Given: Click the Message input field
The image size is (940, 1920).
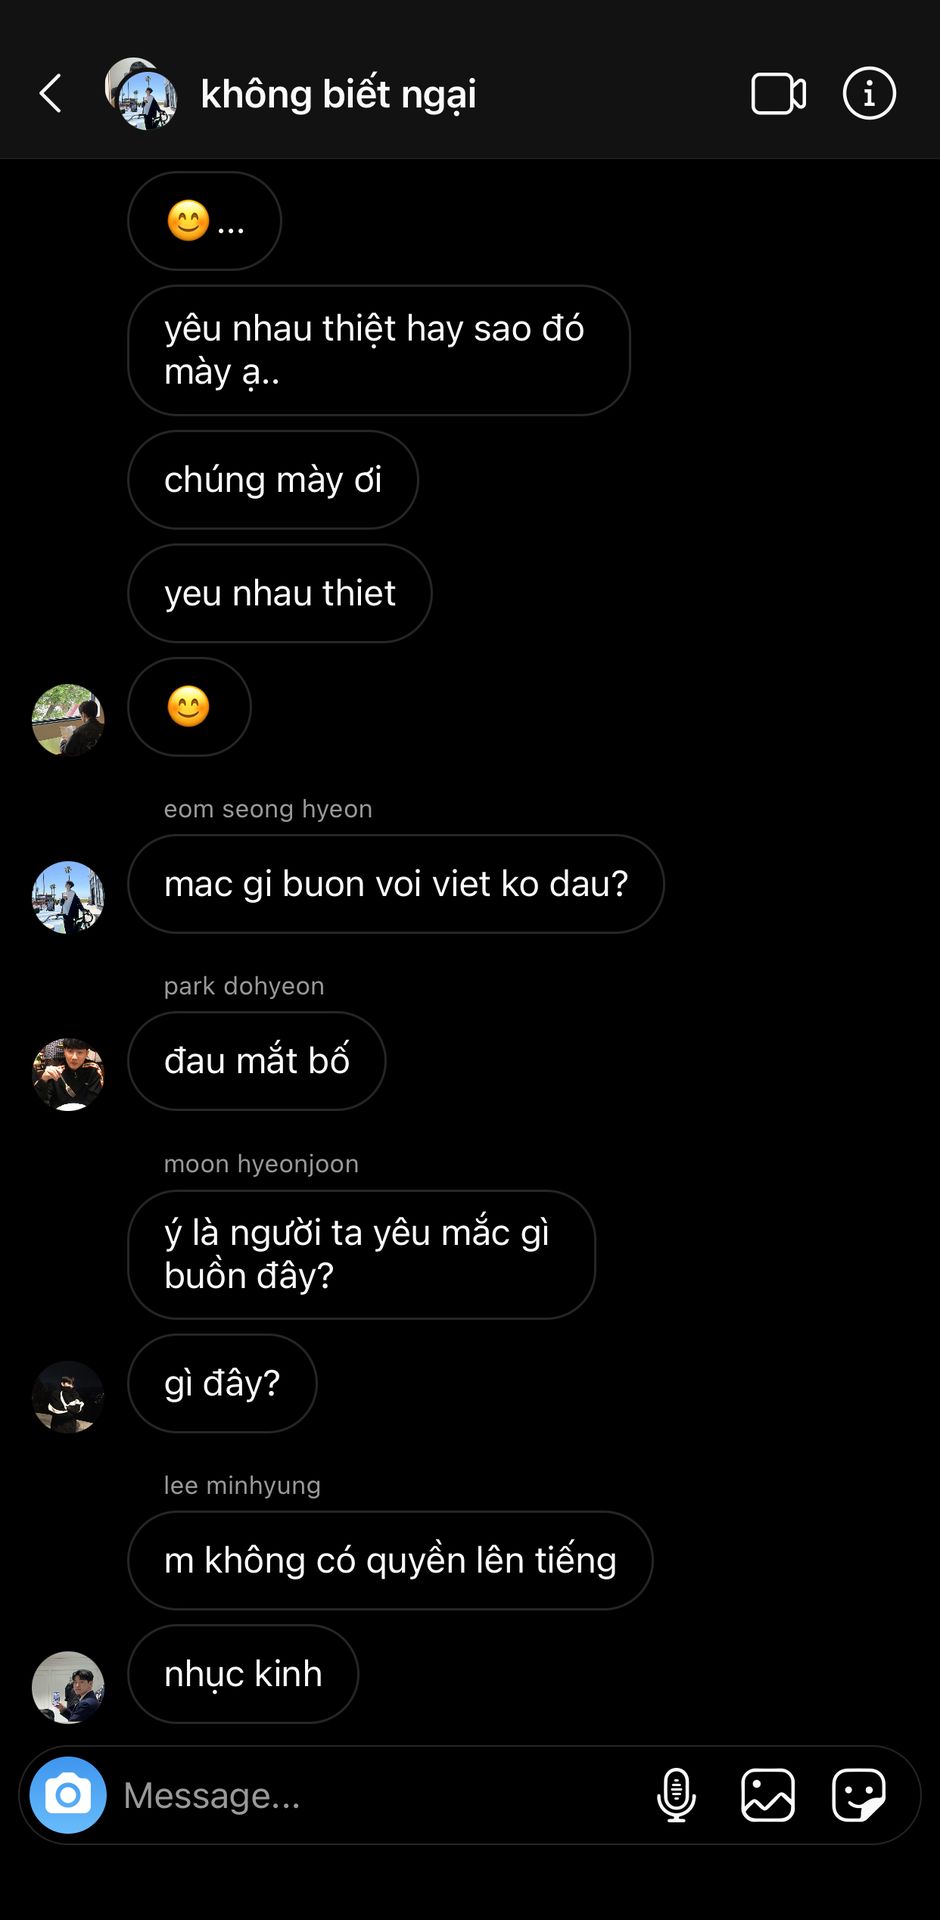Looking at the screenshot, I should point(380,1795).
